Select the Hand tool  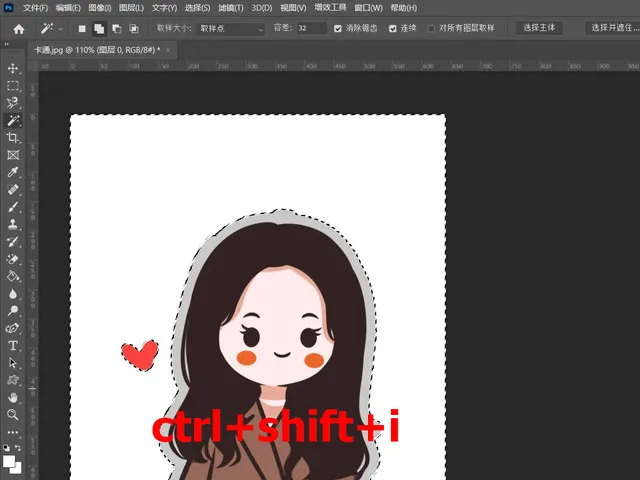(x=13, y=397)
